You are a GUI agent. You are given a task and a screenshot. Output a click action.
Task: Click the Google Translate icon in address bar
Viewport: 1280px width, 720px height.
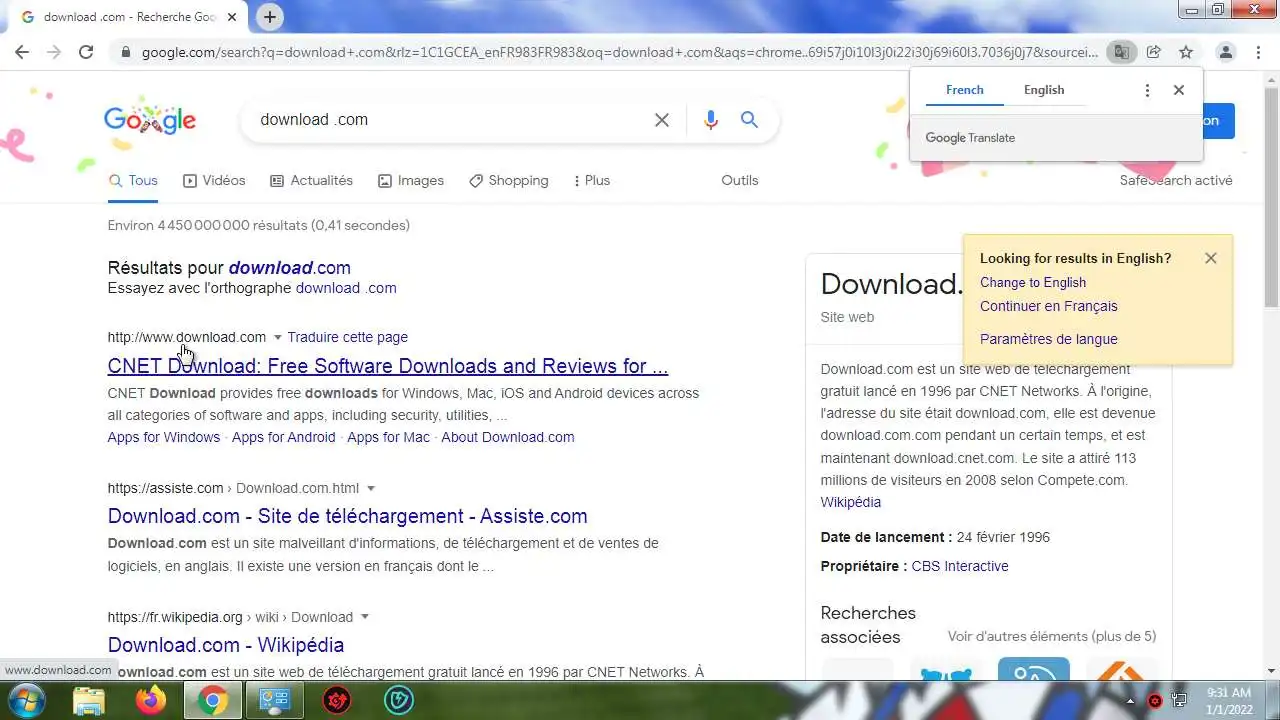(x=1122, y=52)
